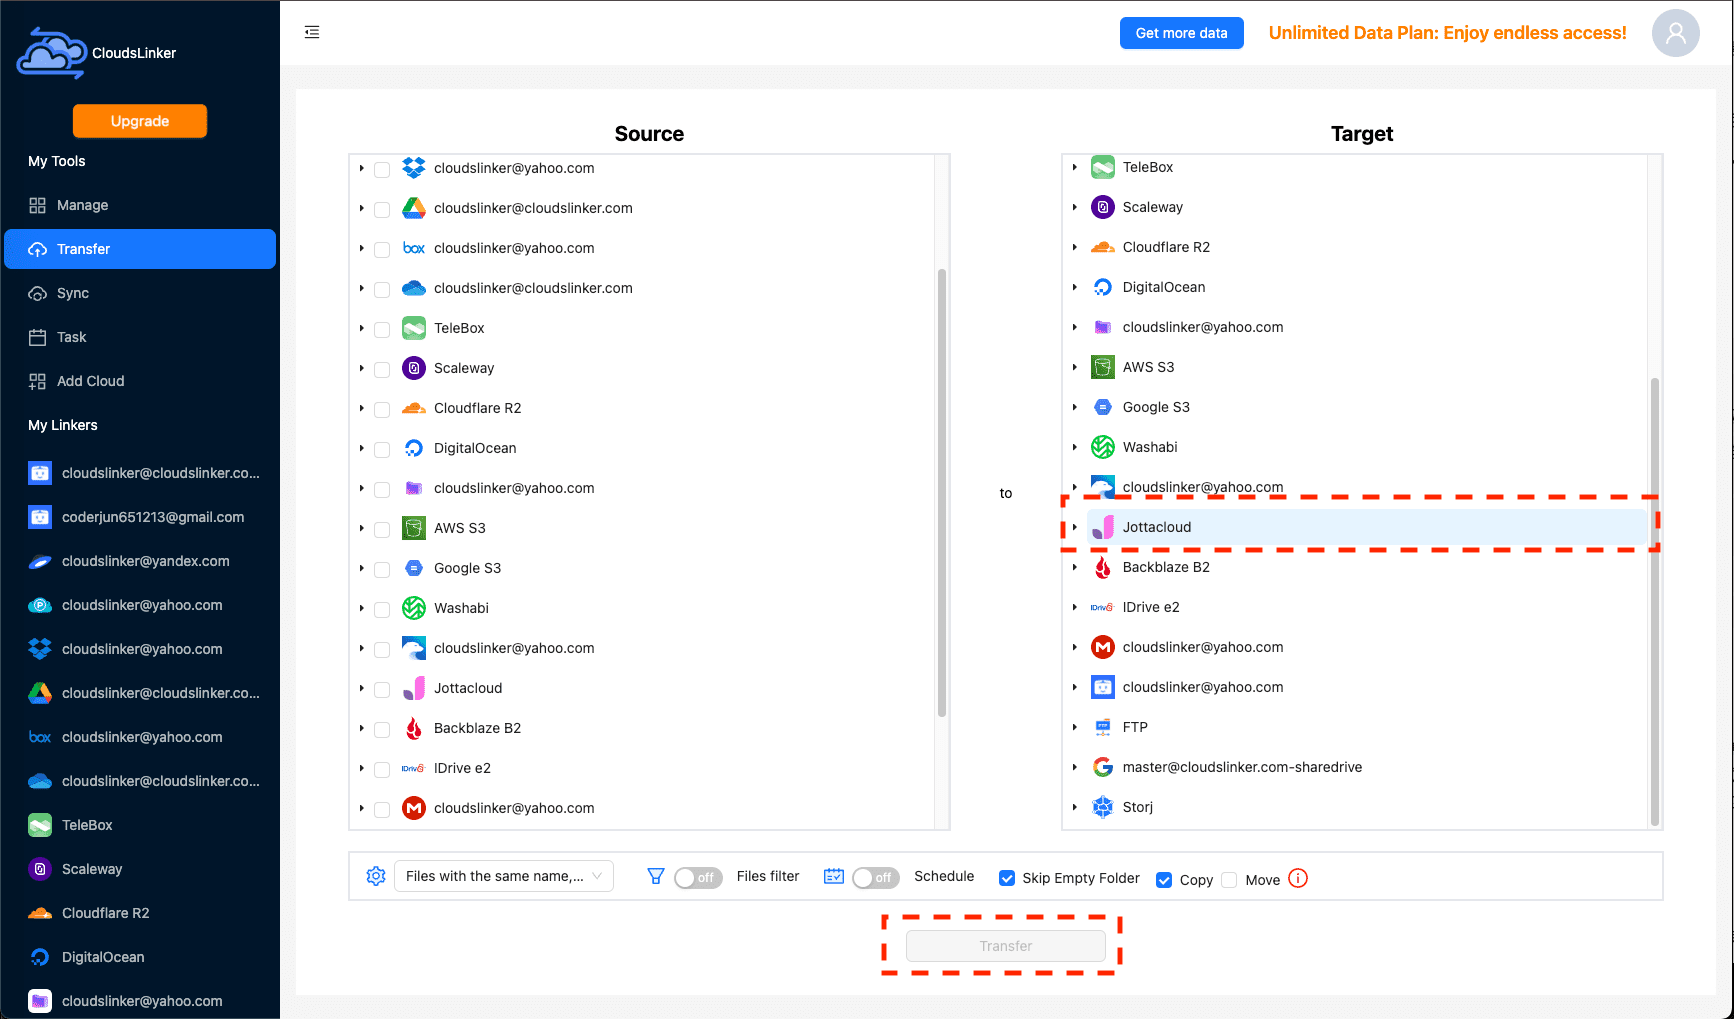
Task: Expand FTP in Target tree
Action: [x=1075, y=727]
